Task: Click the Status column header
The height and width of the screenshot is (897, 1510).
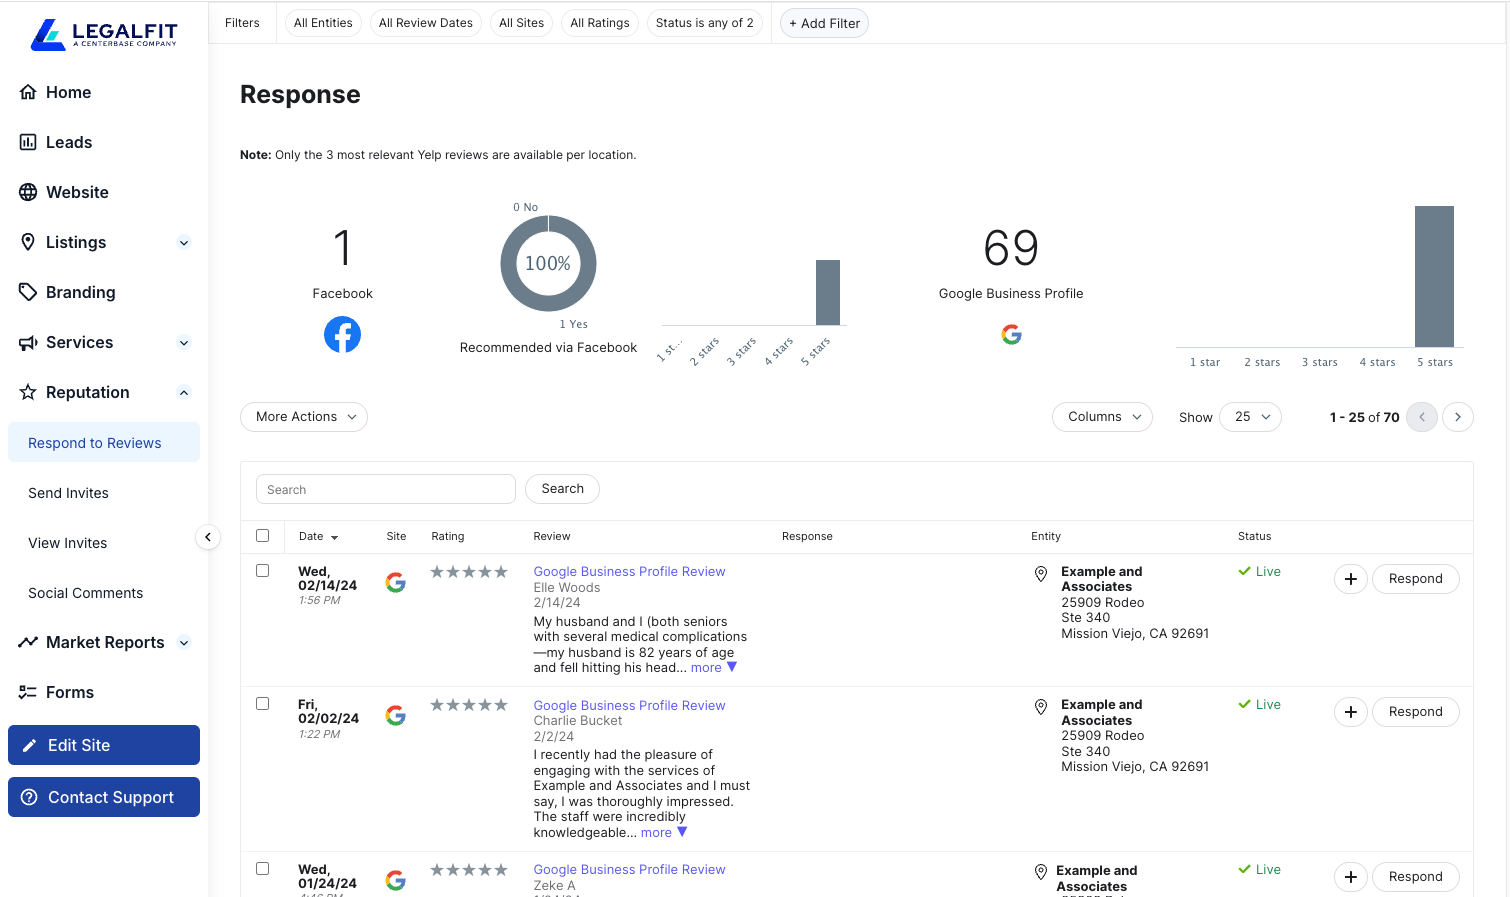Action: 1254,537
